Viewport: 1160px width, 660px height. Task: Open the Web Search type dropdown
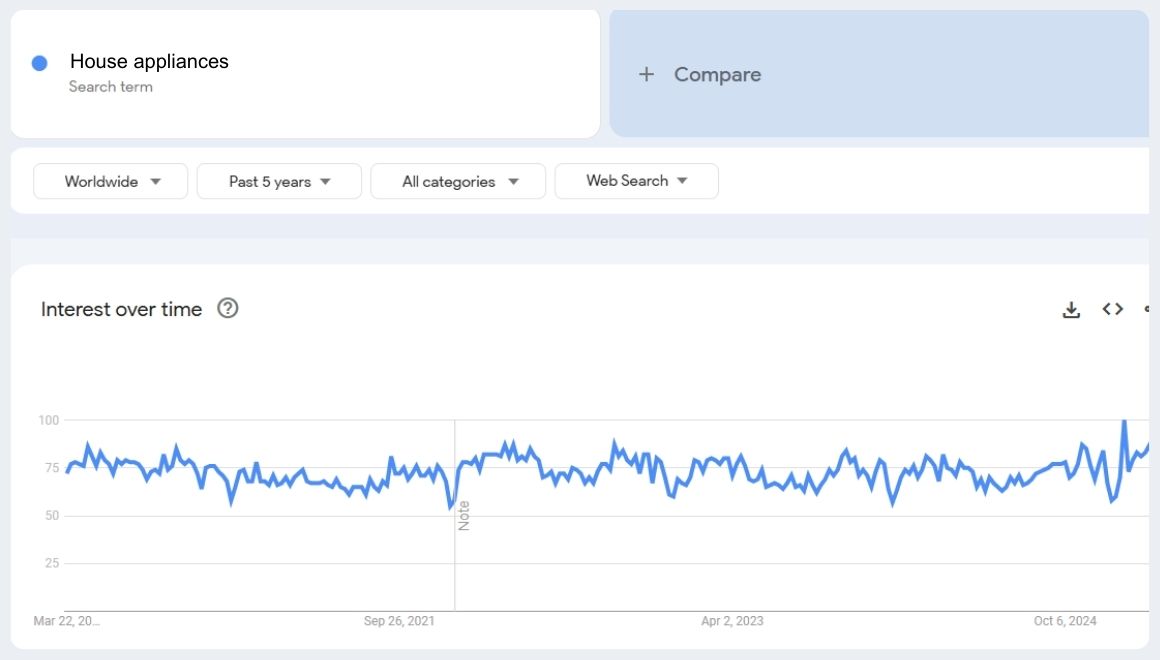(x=636, y=181)
